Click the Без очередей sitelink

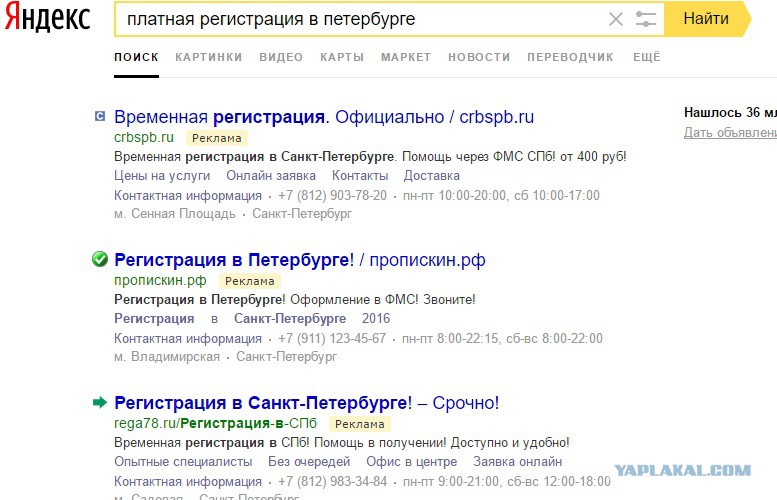point(309,461)
